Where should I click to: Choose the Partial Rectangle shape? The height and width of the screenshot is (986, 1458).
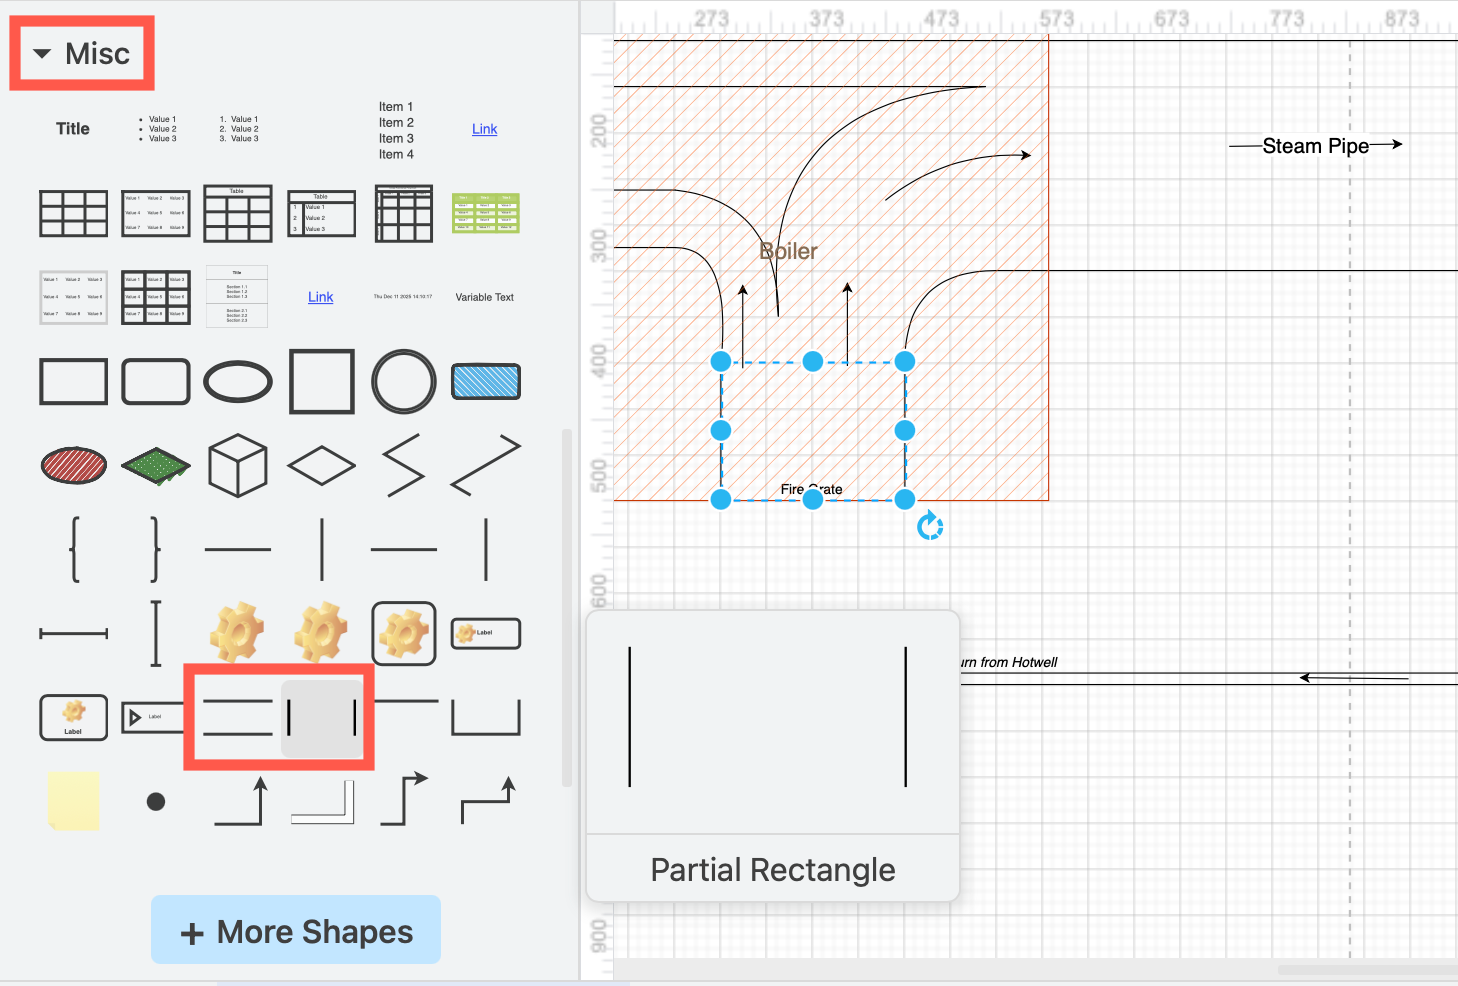(322, 717)
